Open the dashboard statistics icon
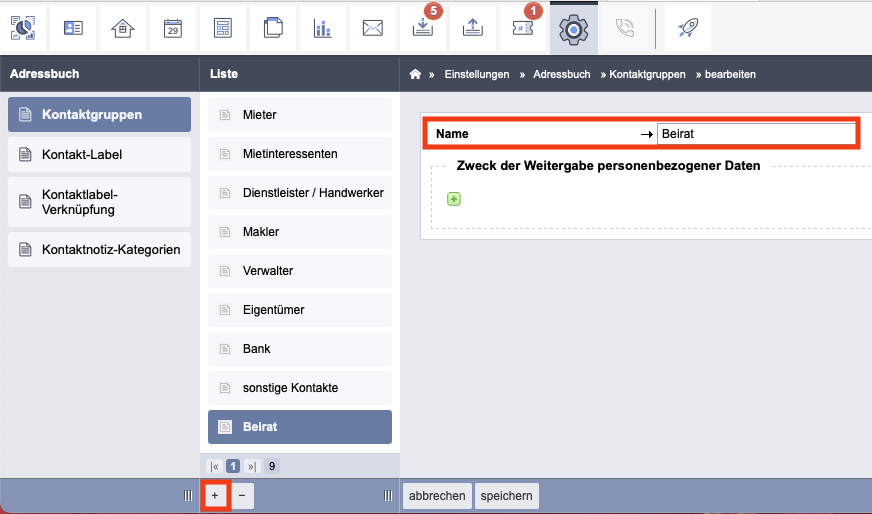872x514 pixels. click(x=23, y=28)
